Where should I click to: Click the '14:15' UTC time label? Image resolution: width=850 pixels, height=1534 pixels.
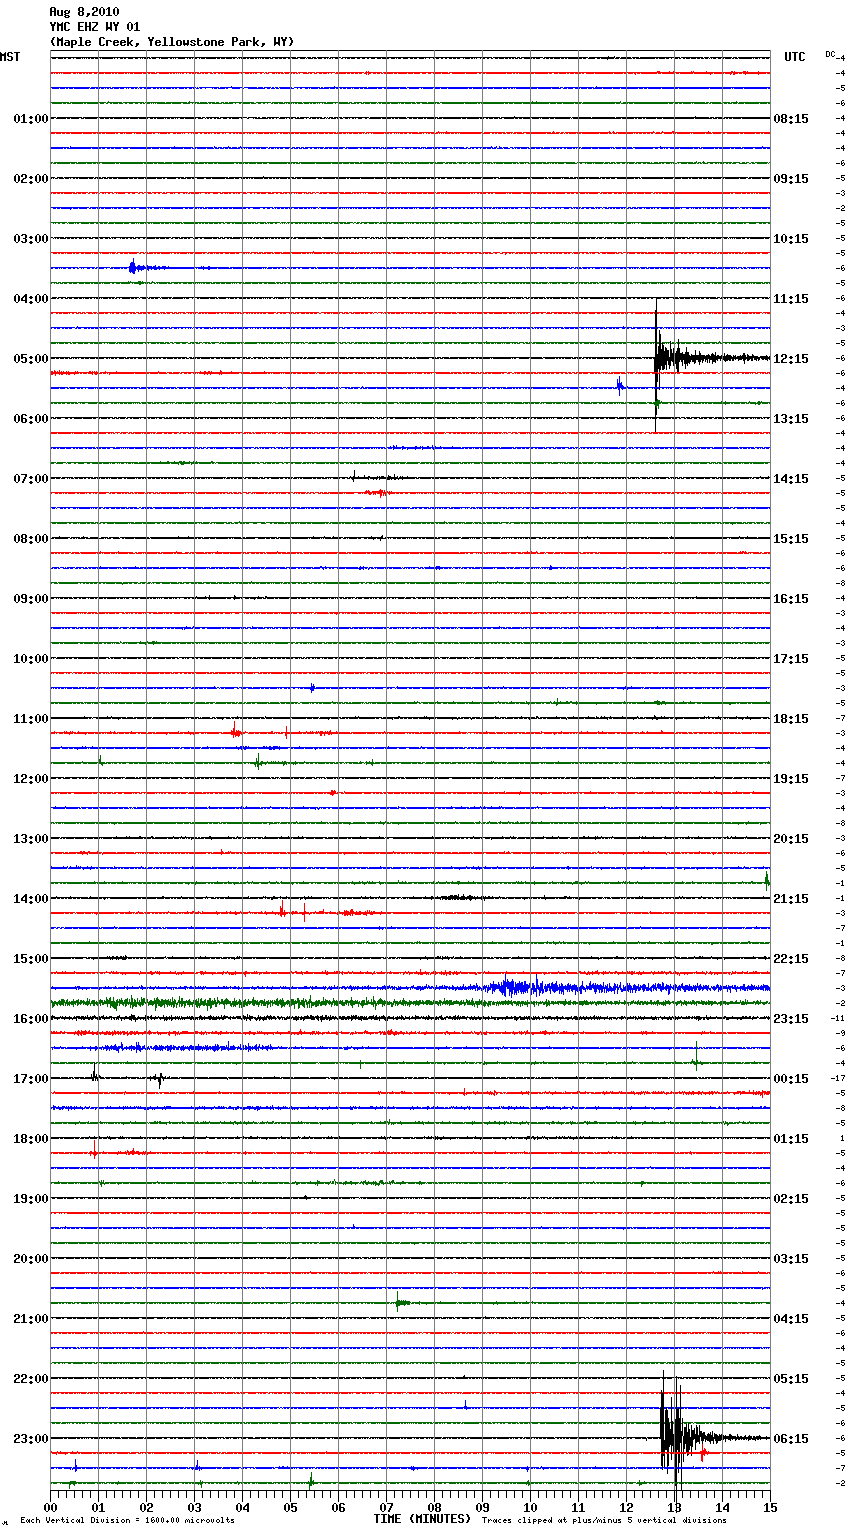point(791,479)
